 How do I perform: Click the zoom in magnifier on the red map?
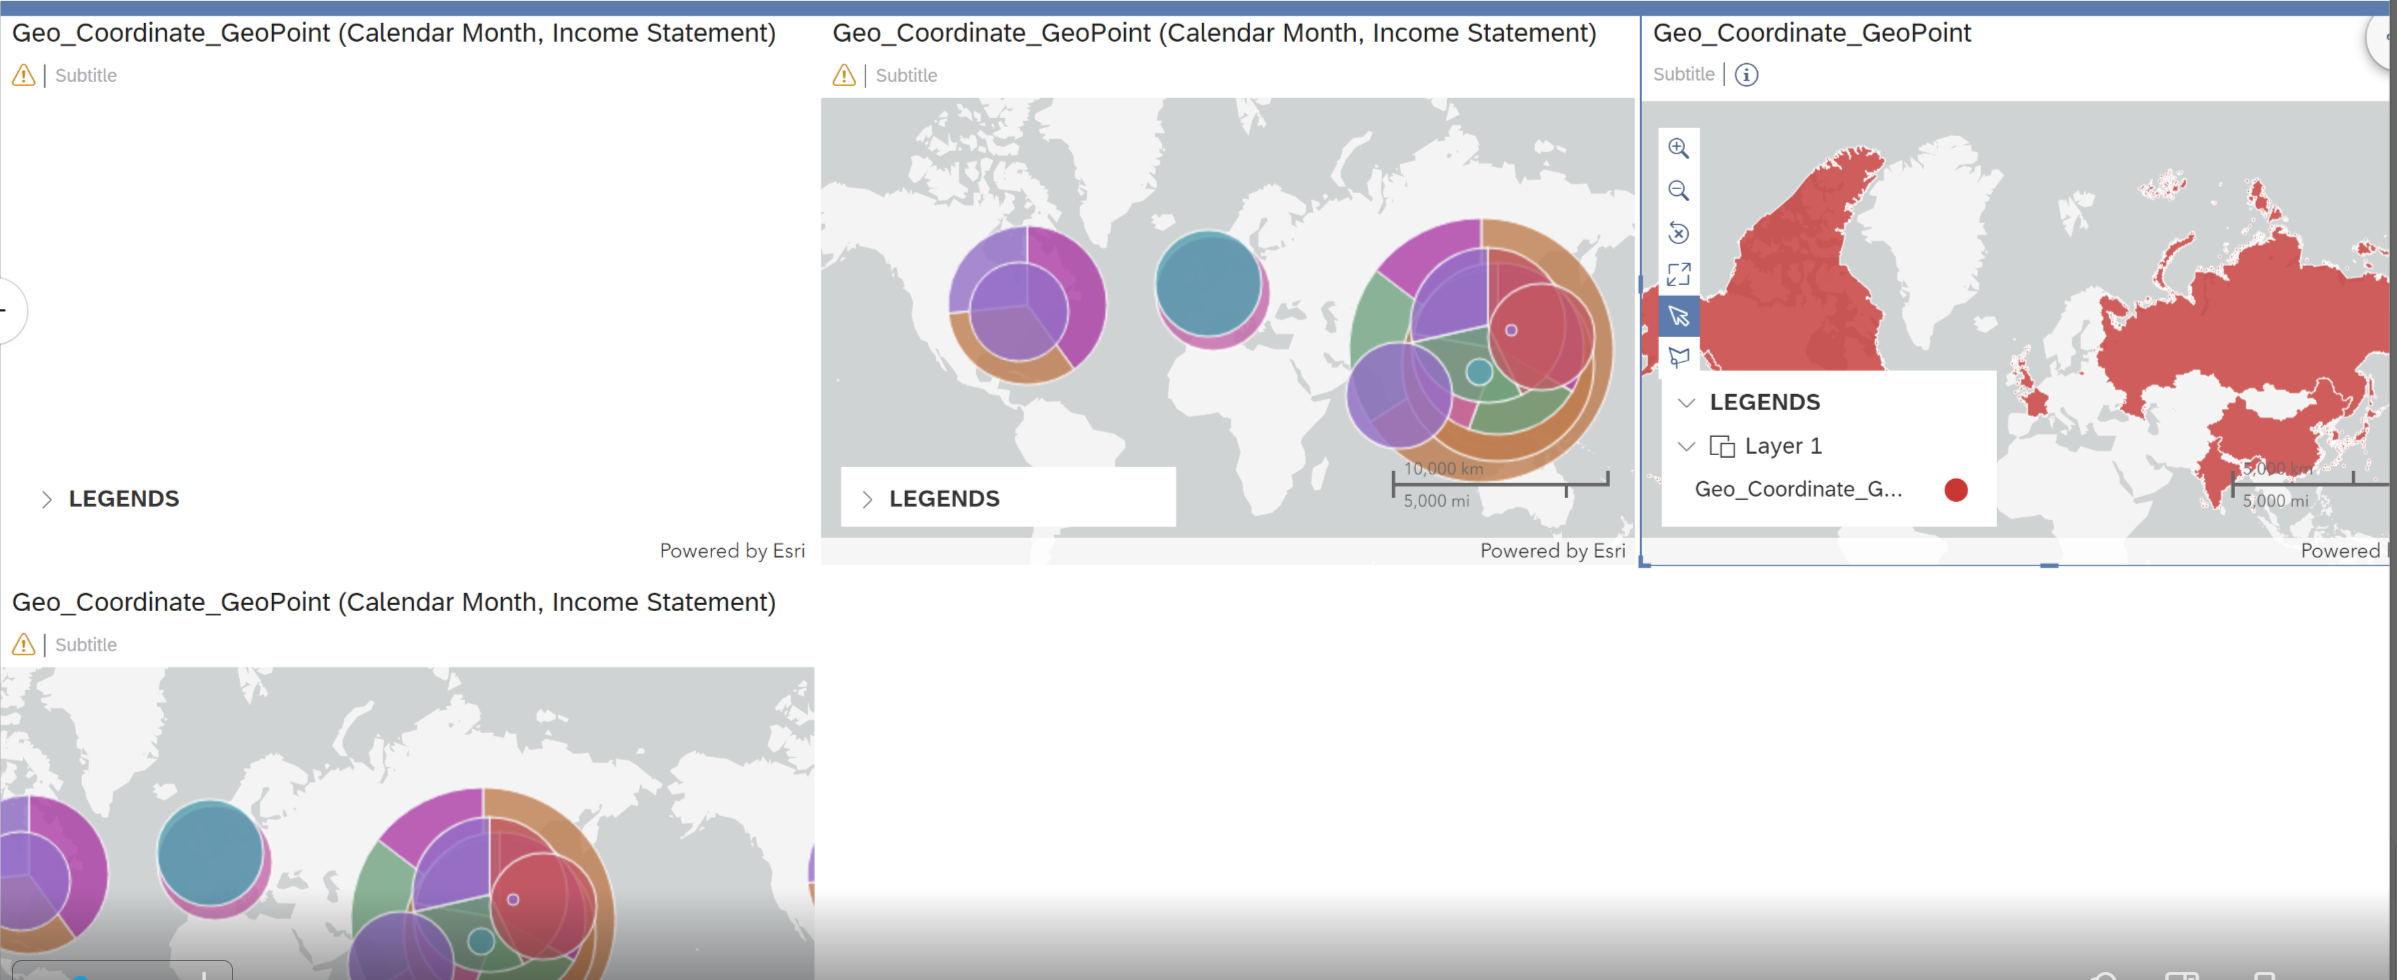pyautogui.click(x=1678, y=149)
